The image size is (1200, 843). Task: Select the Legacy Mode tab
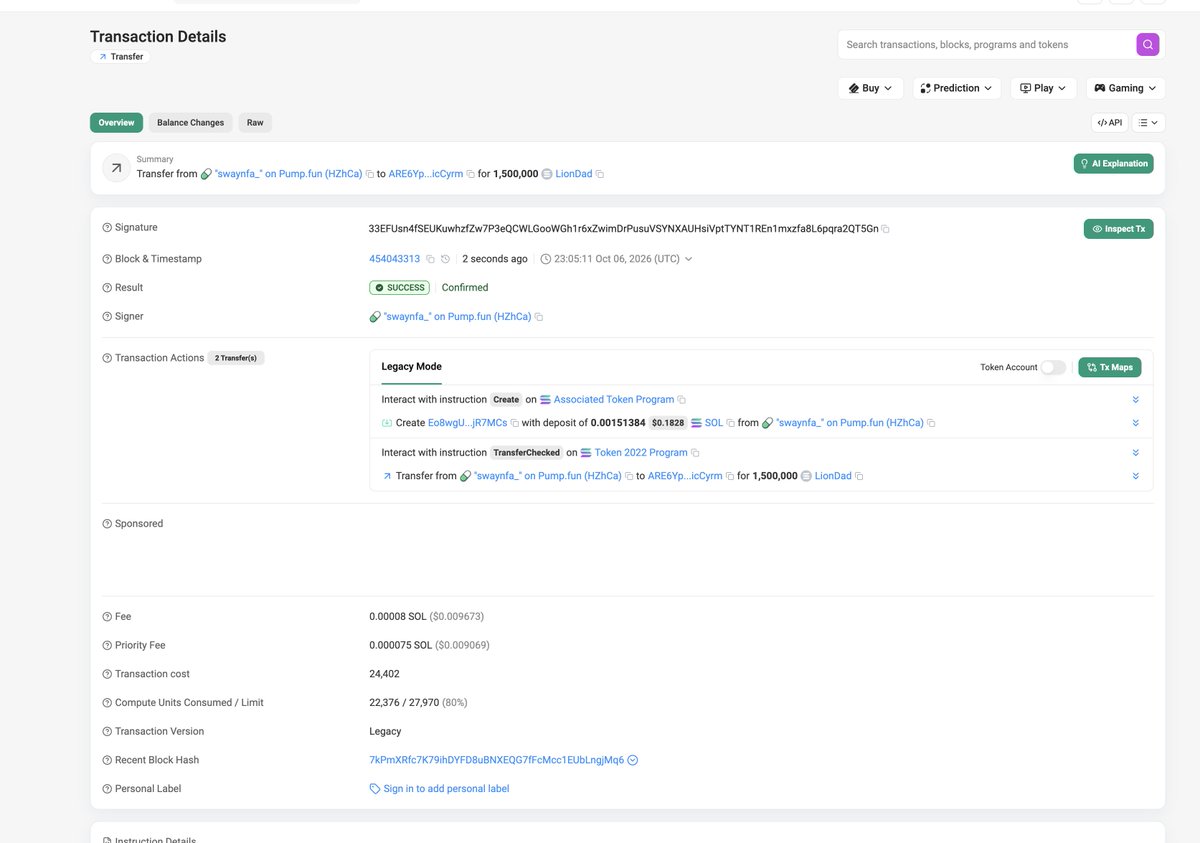pyautogui.click(x=412, y=367)
